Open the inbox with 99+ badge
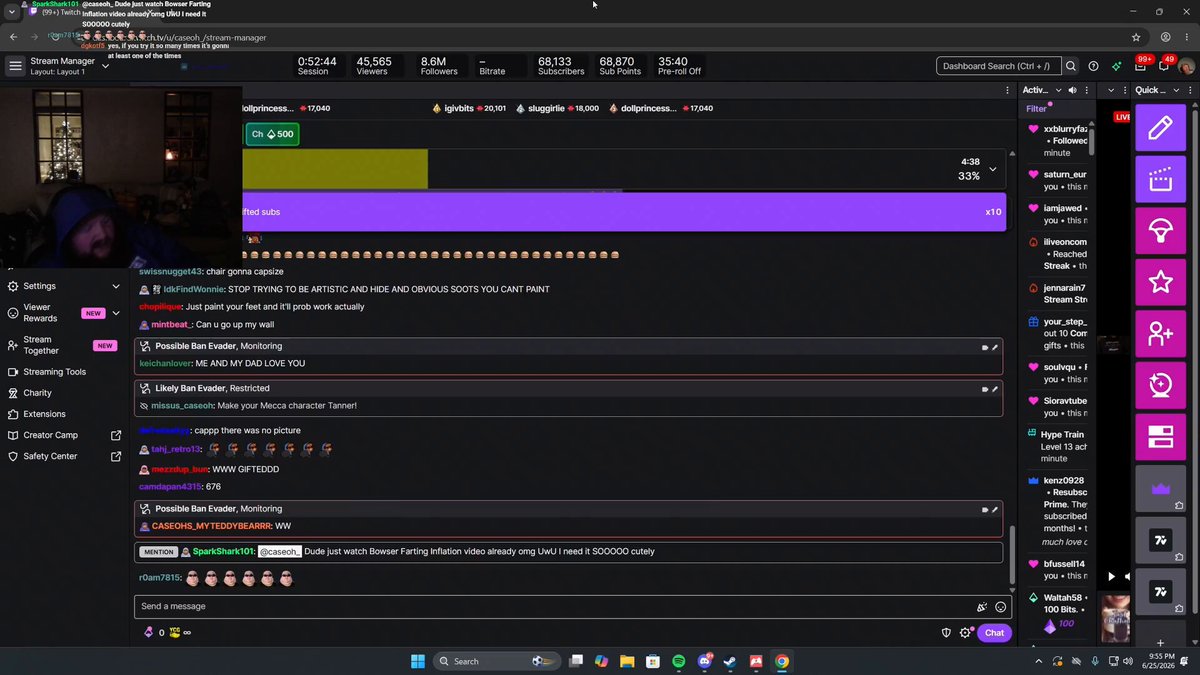This screenshot has height=675, width=1200. point(1141,65)
